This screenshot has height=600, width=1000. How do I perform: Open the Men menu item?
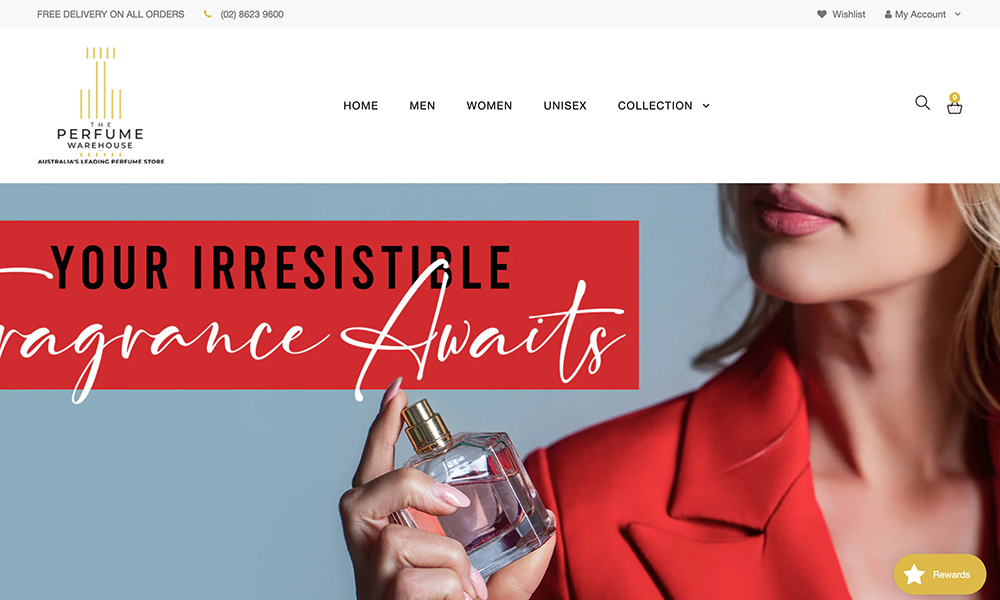pos(422,106)
